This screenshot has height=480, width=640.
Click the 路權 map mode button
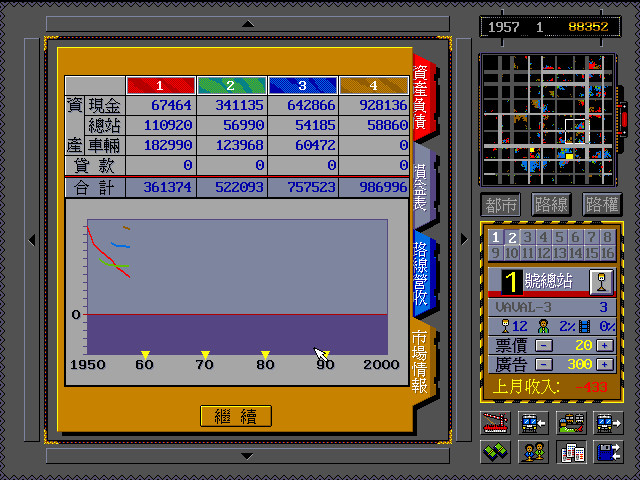pyautogui.click(x=602, y=204)
